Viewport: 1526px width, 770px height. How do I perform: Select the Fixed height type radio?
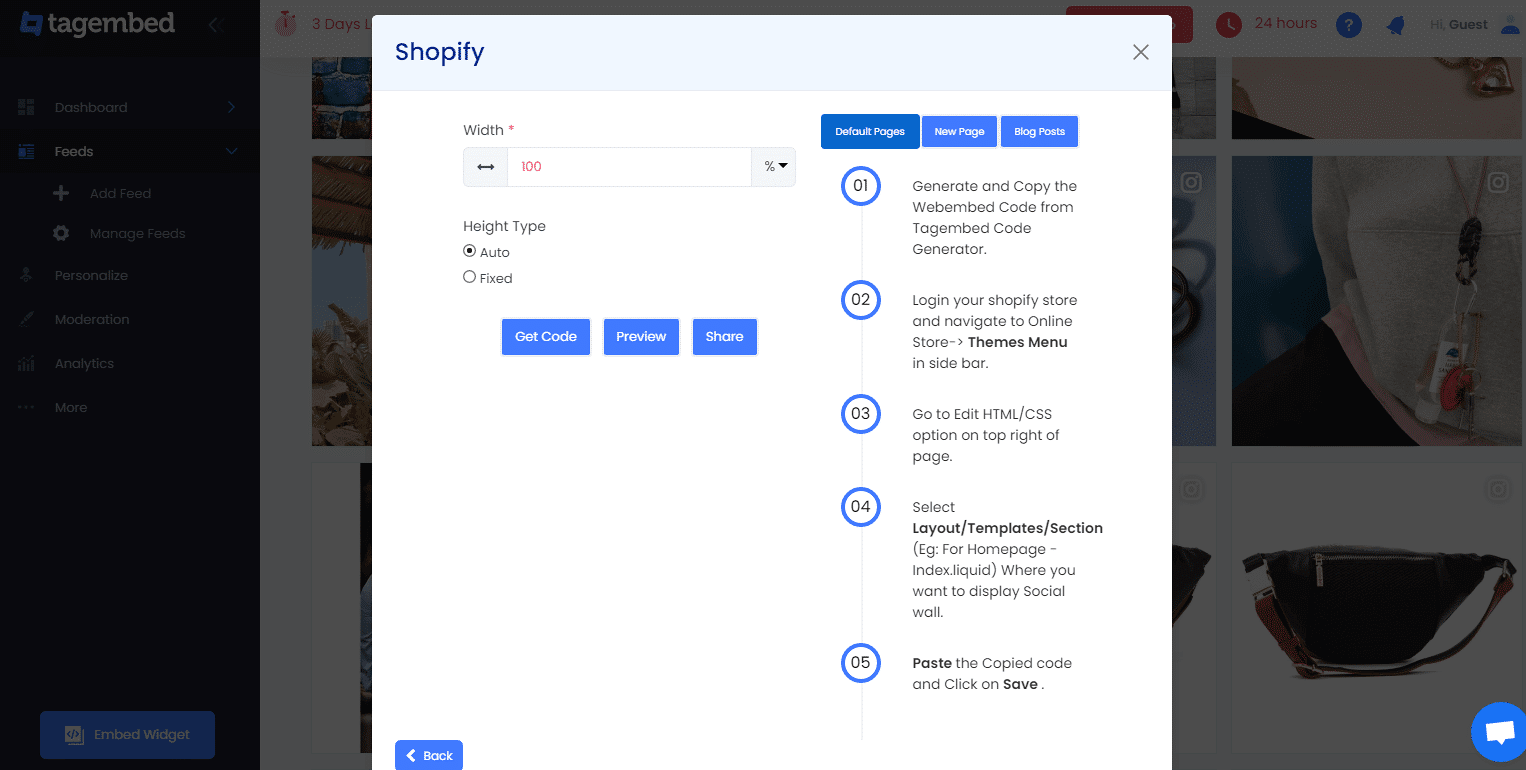[x=469, y=277]
